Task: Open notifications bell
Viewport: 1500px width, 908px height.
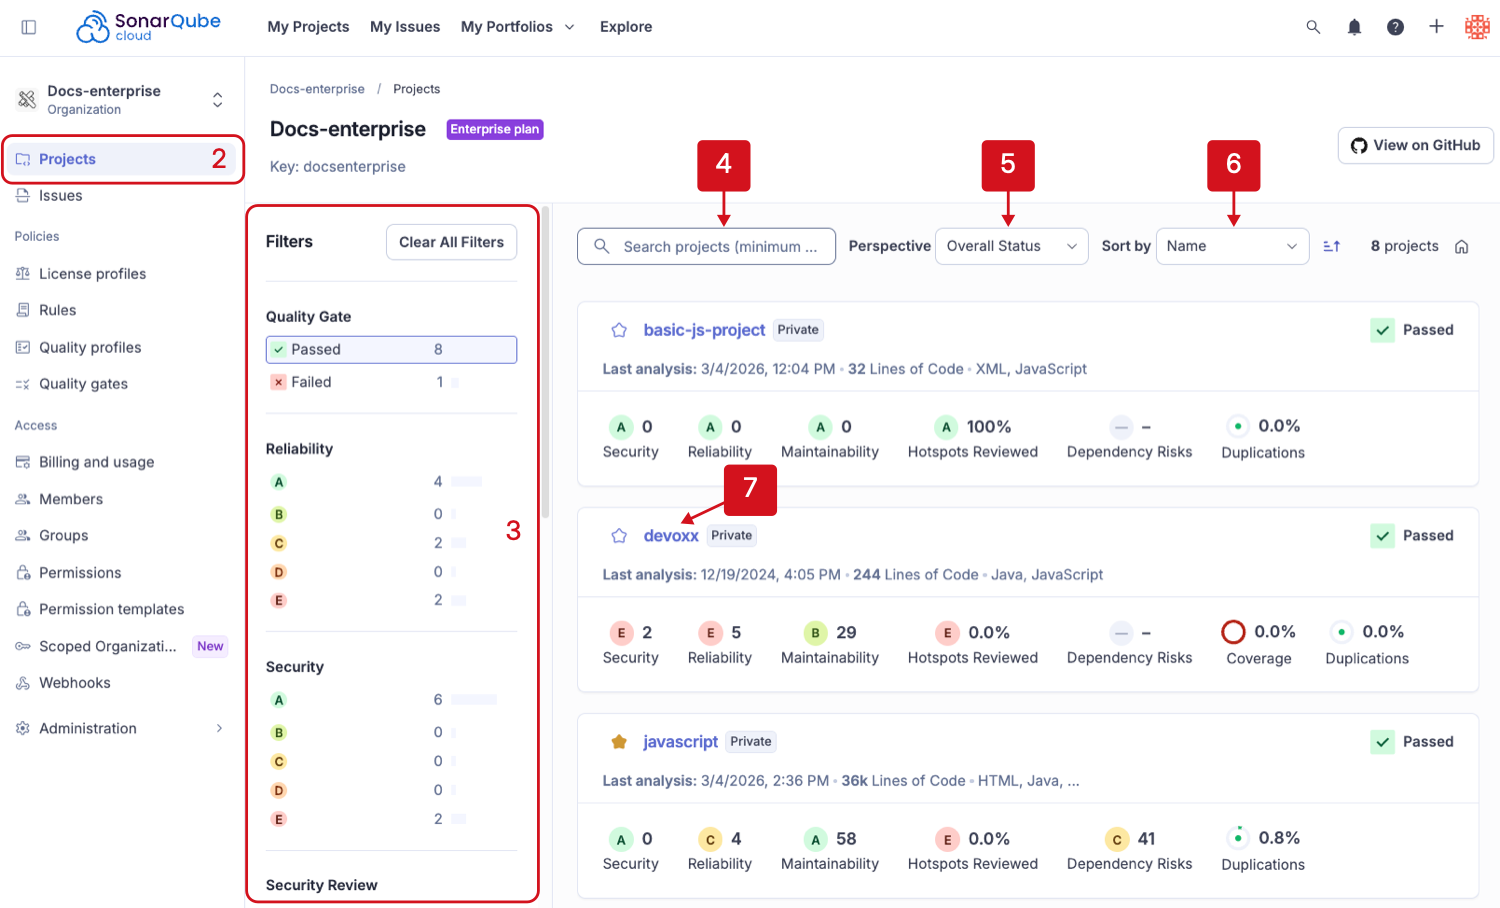Action: 1354,27
